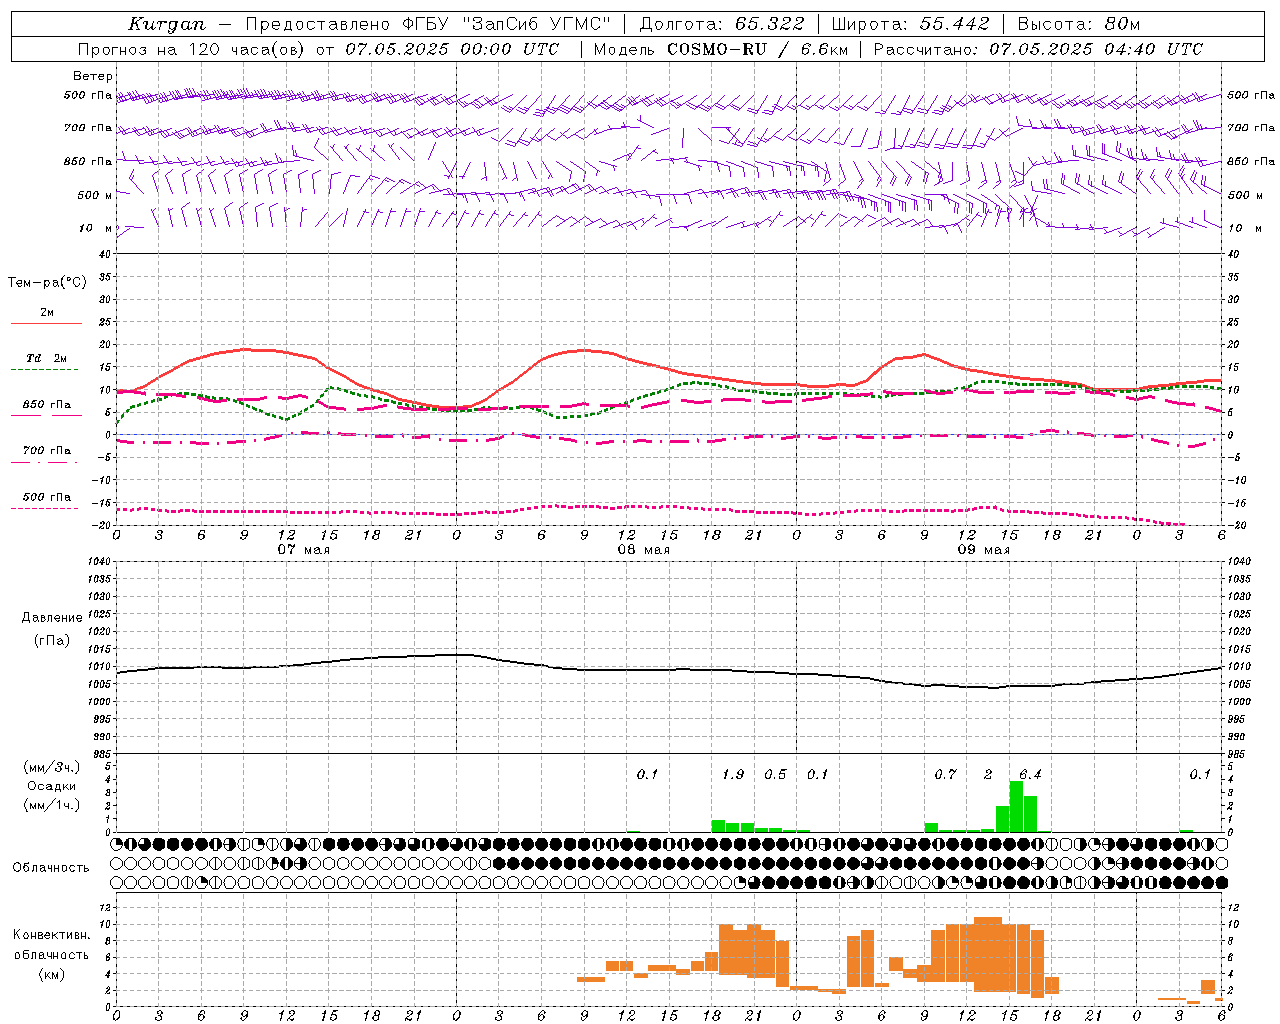Click the "500 гПа" temperature legend entry

click(46, 497)
